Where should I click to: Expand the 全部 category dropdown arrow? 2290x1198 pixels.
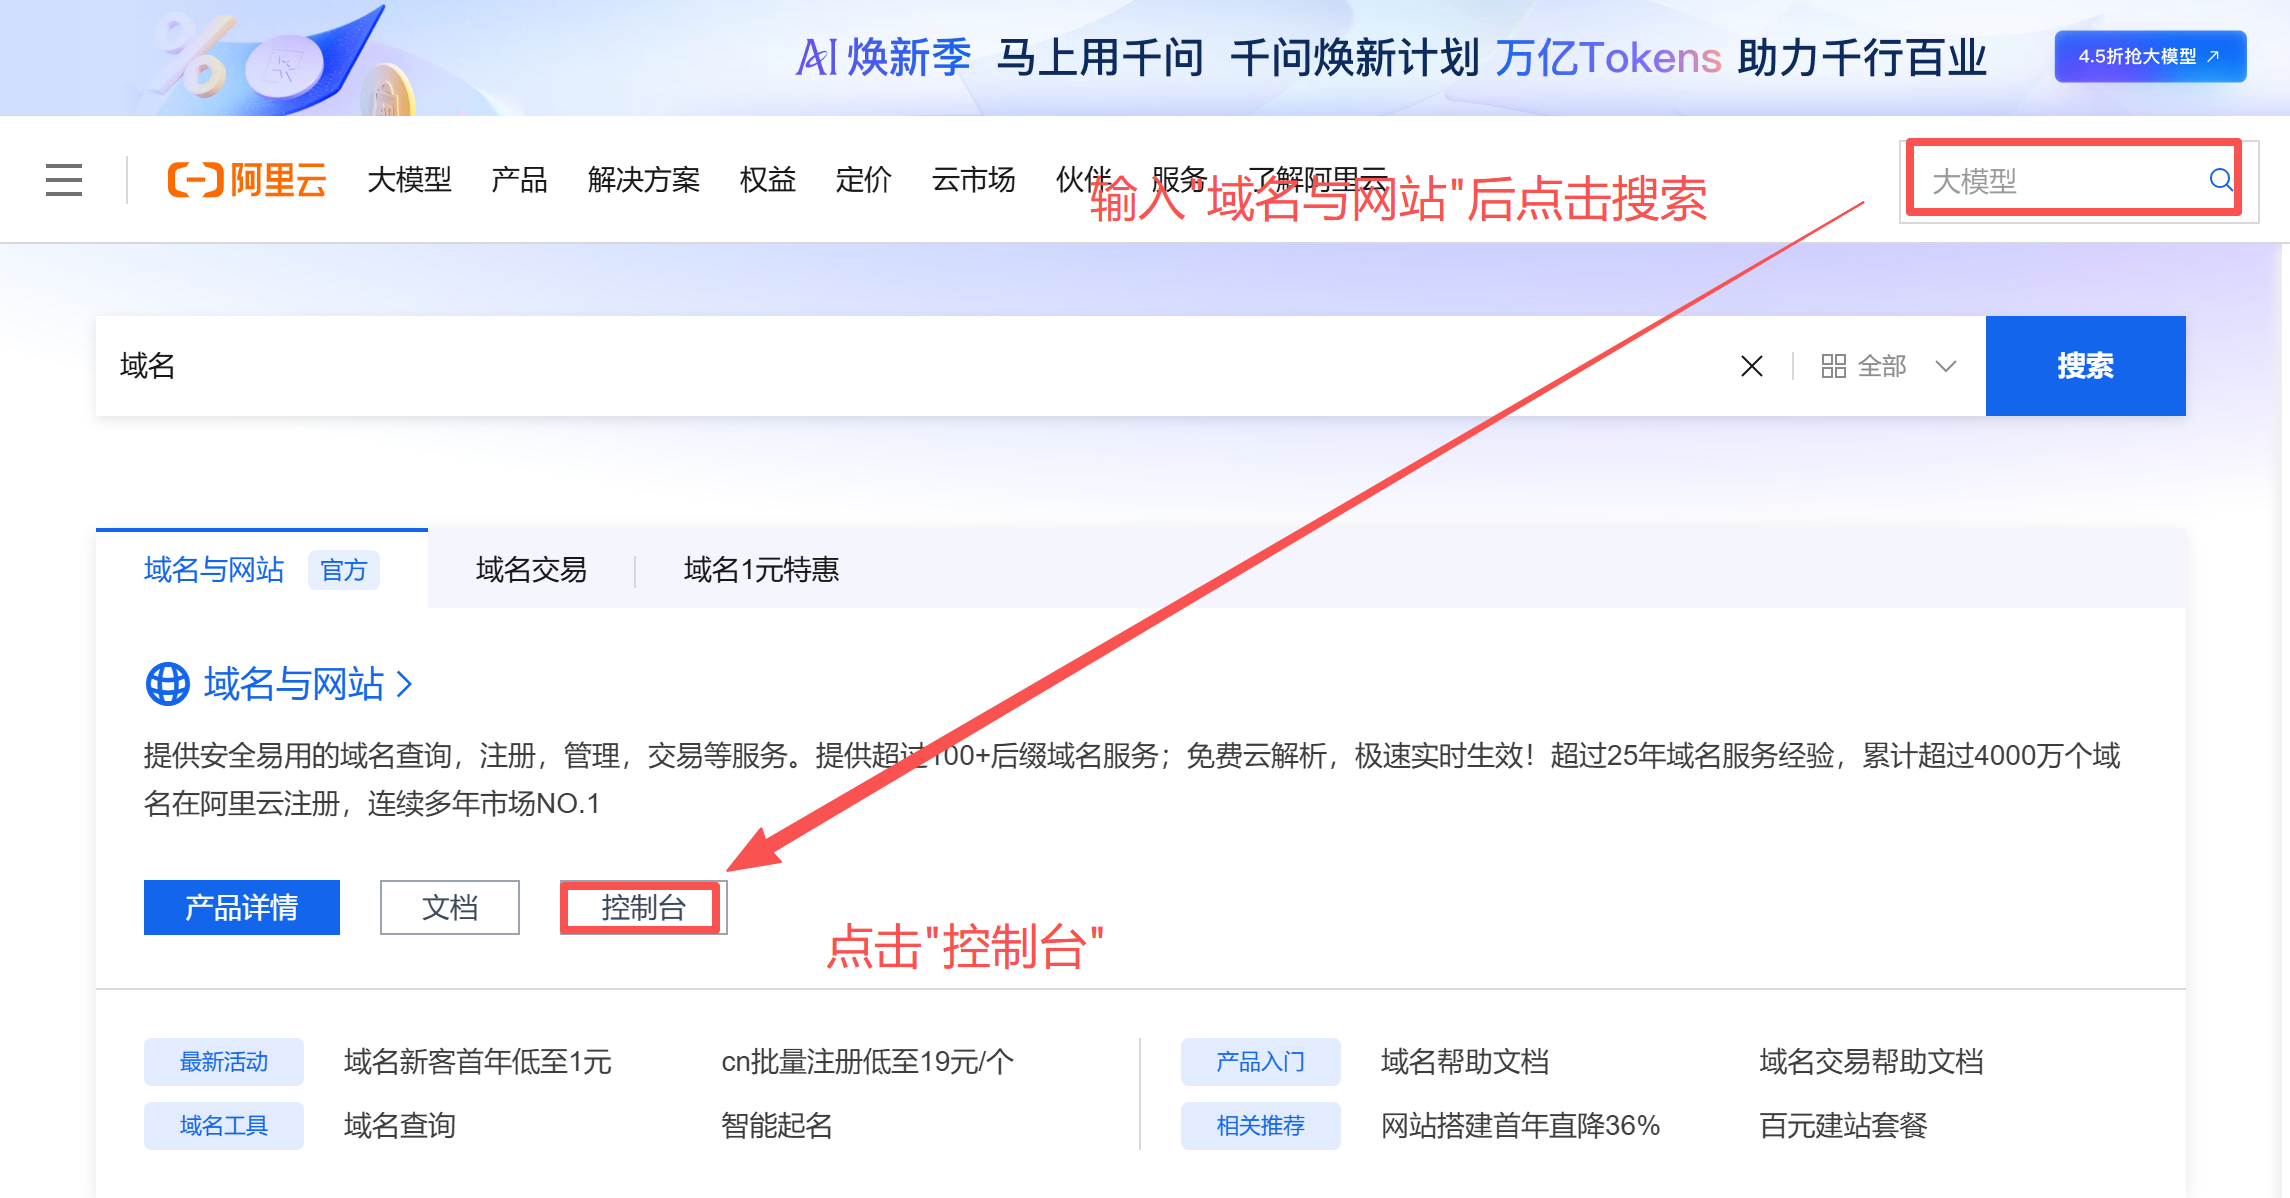pos(1946,366)
